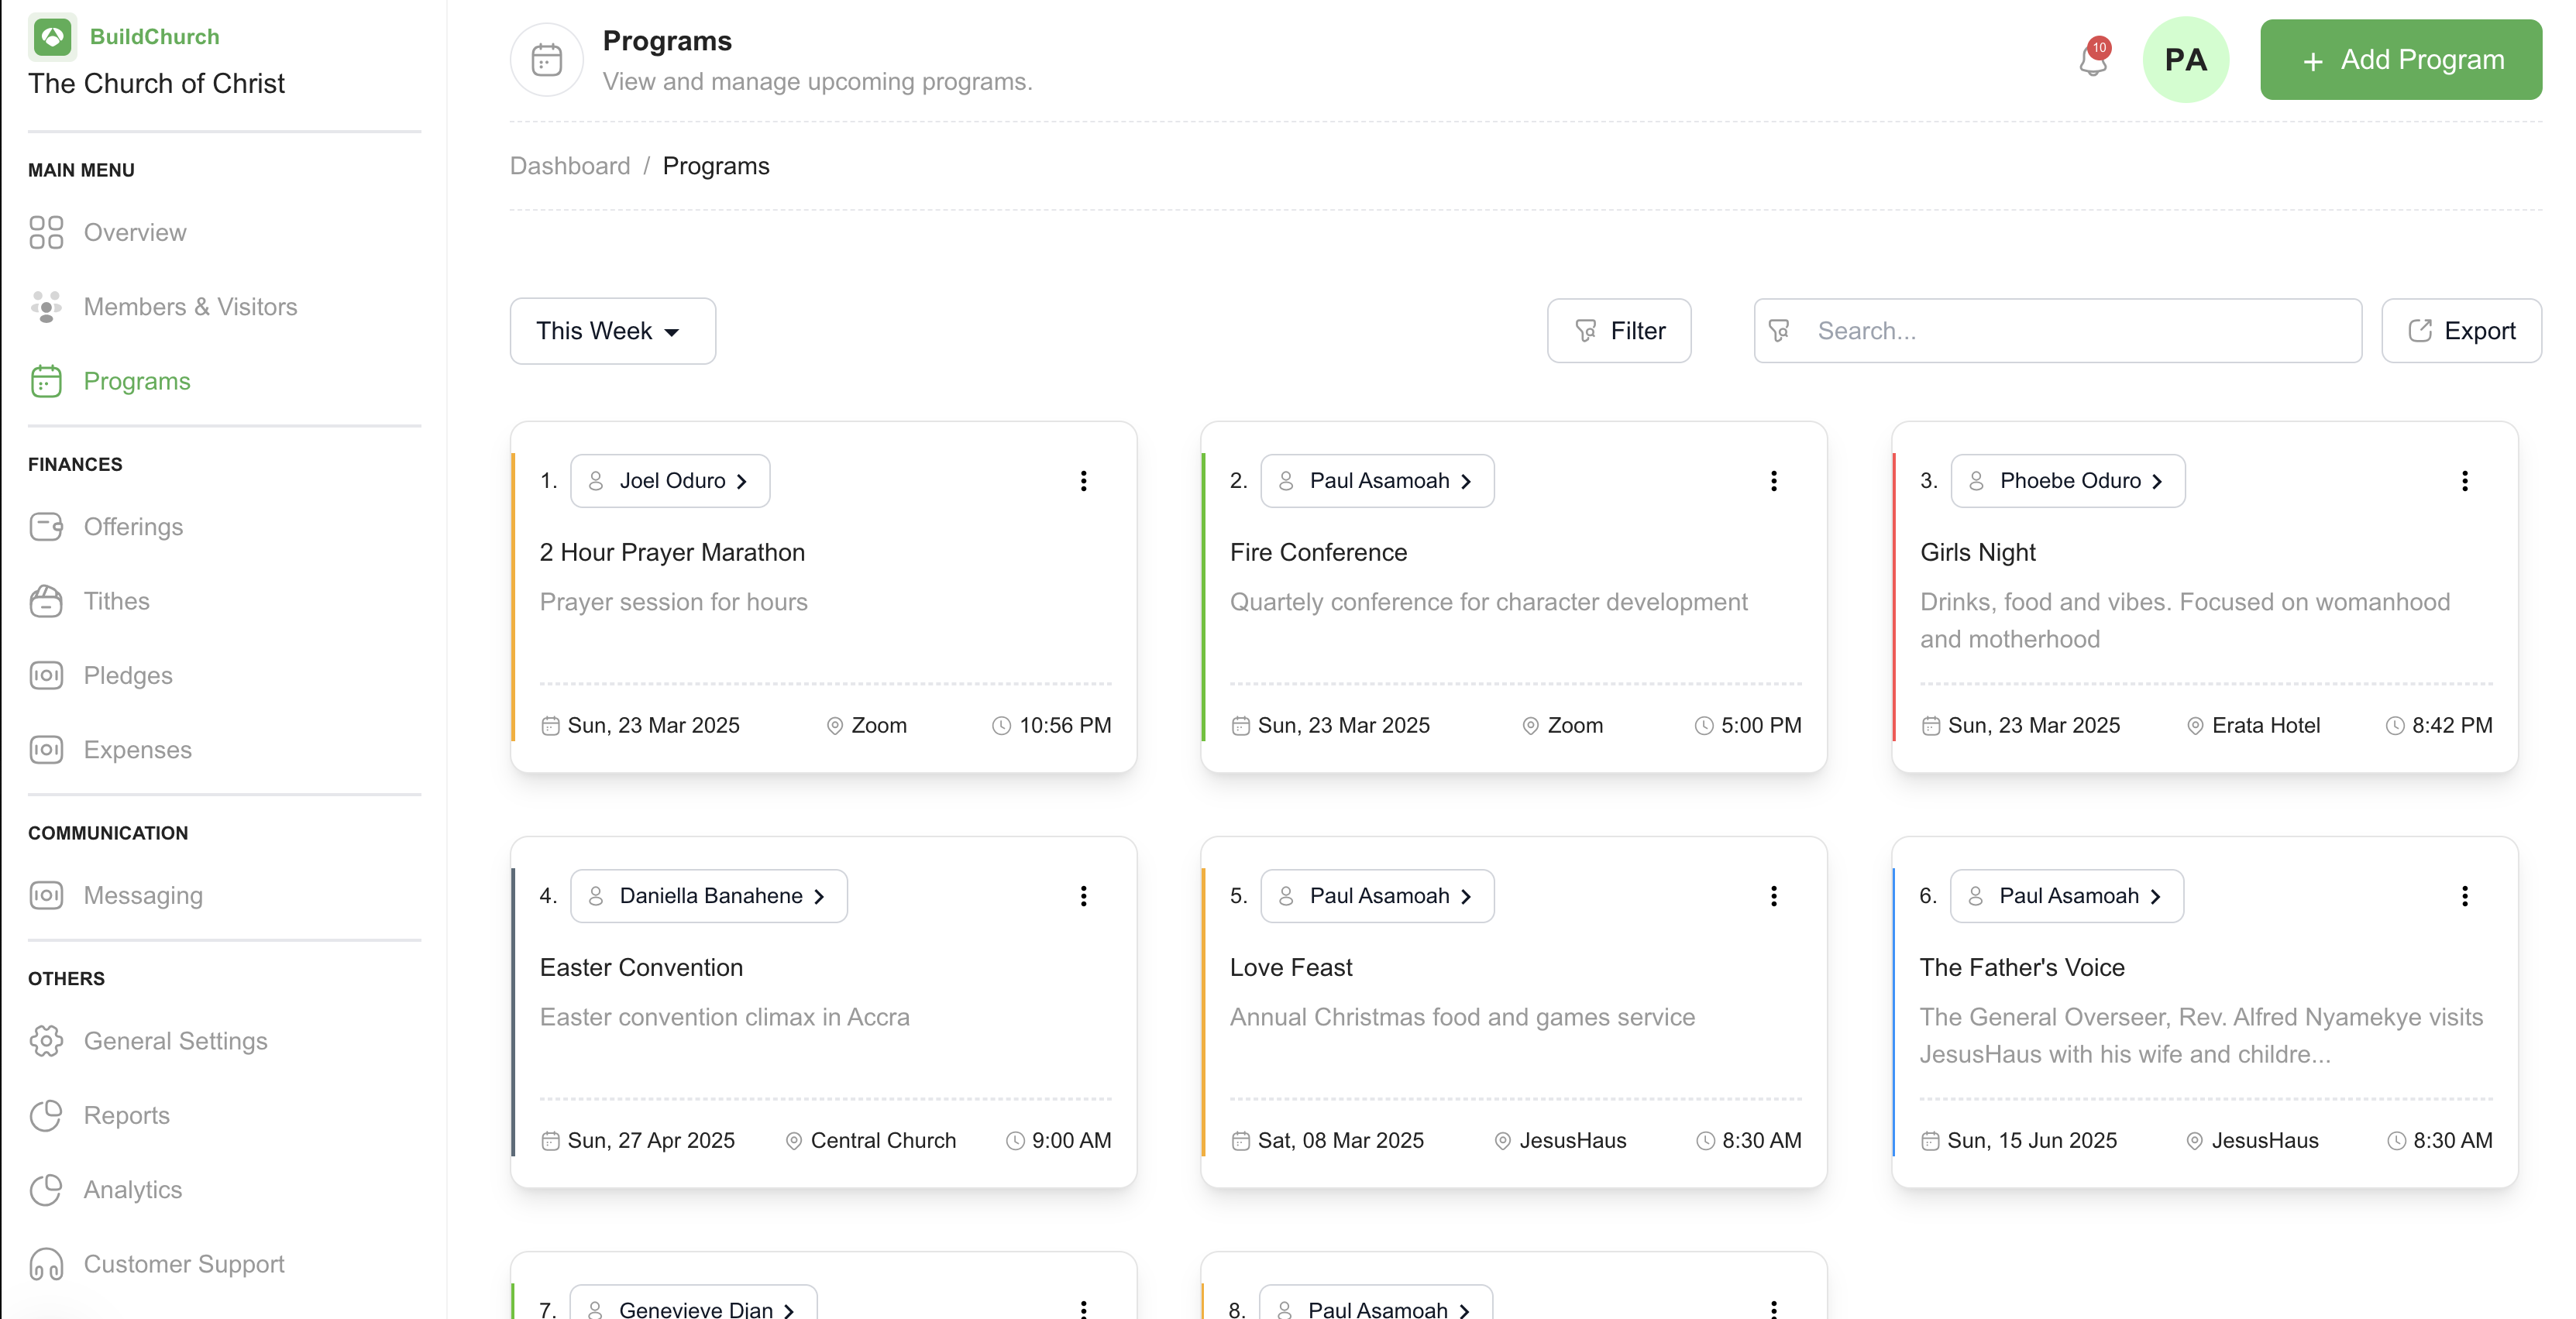Viewport: 2576px width, 1319px height.
Task: Expand Genevieve Dian organizer chip
Action: (693, 1303)
